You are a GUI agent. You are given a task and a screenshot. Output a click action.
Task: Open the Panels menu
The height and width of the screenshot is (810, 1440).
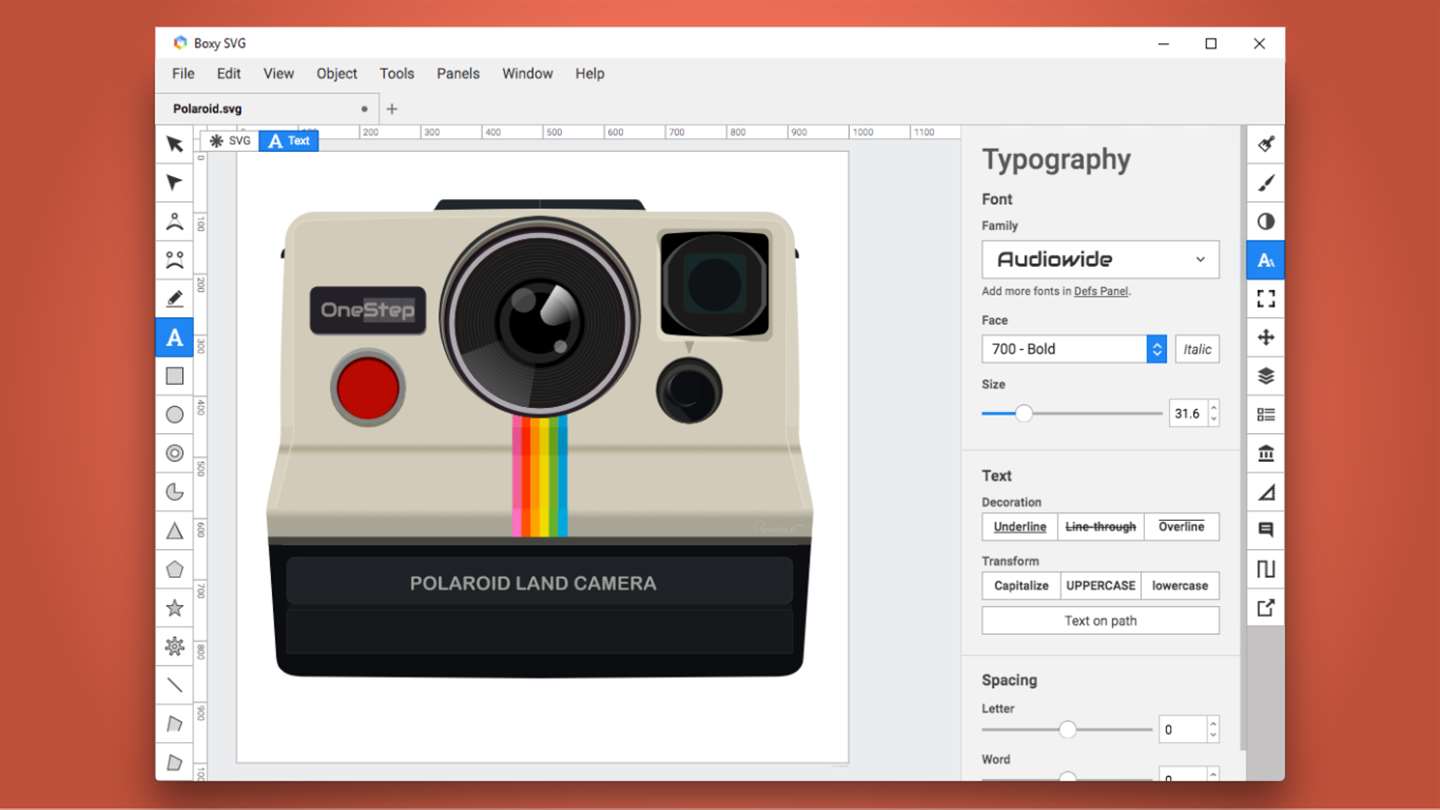458,73
